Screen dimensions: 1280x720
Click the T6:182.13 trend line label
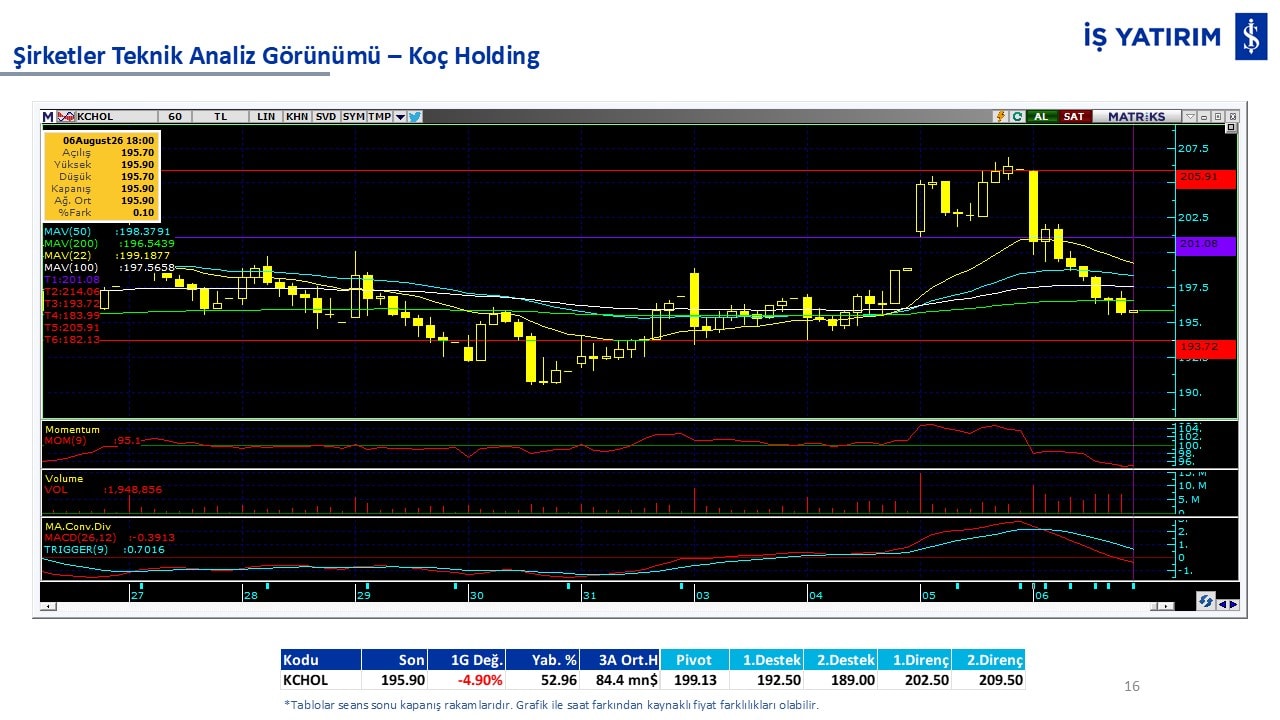(72, 339)
